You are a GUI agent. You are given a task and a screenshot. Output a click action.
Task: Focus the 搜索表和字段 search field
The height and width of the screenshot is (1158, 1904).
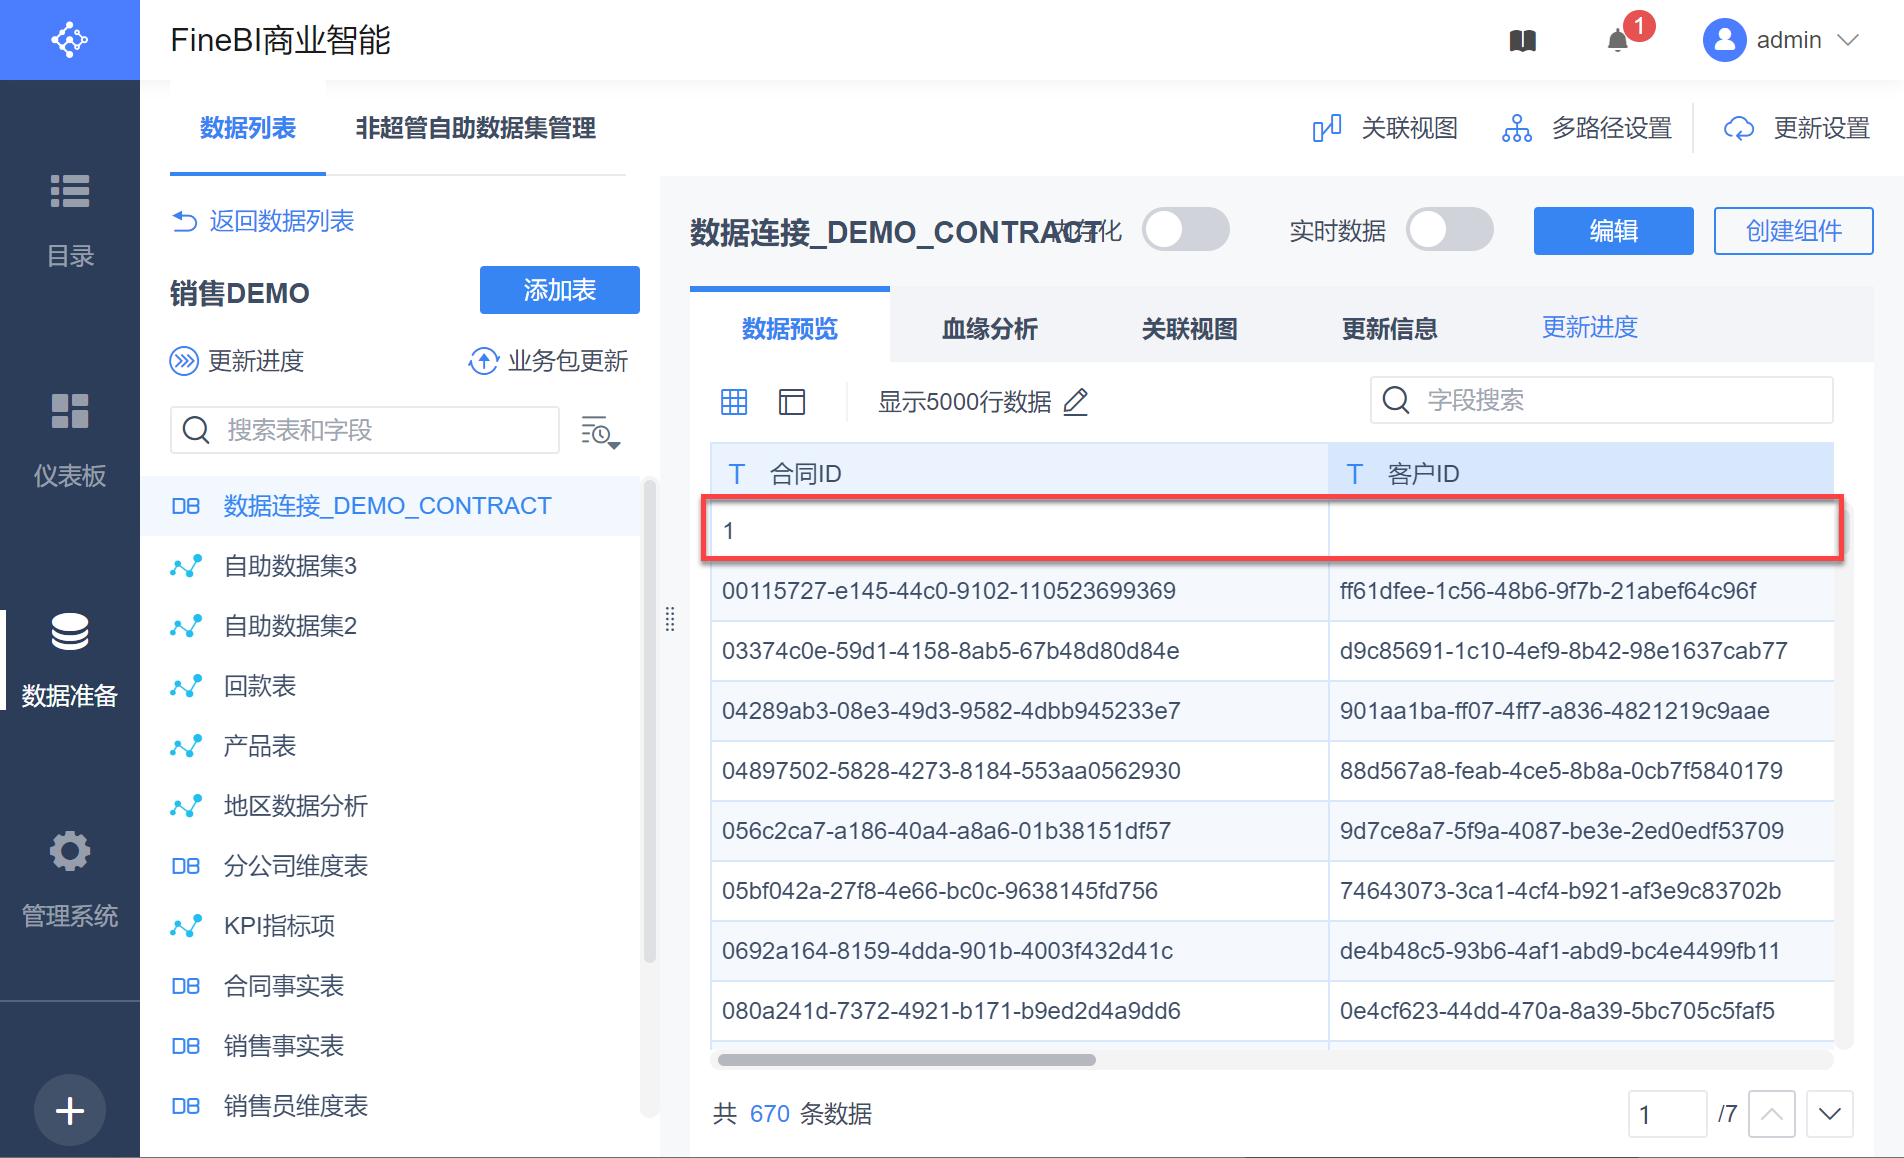365,430
